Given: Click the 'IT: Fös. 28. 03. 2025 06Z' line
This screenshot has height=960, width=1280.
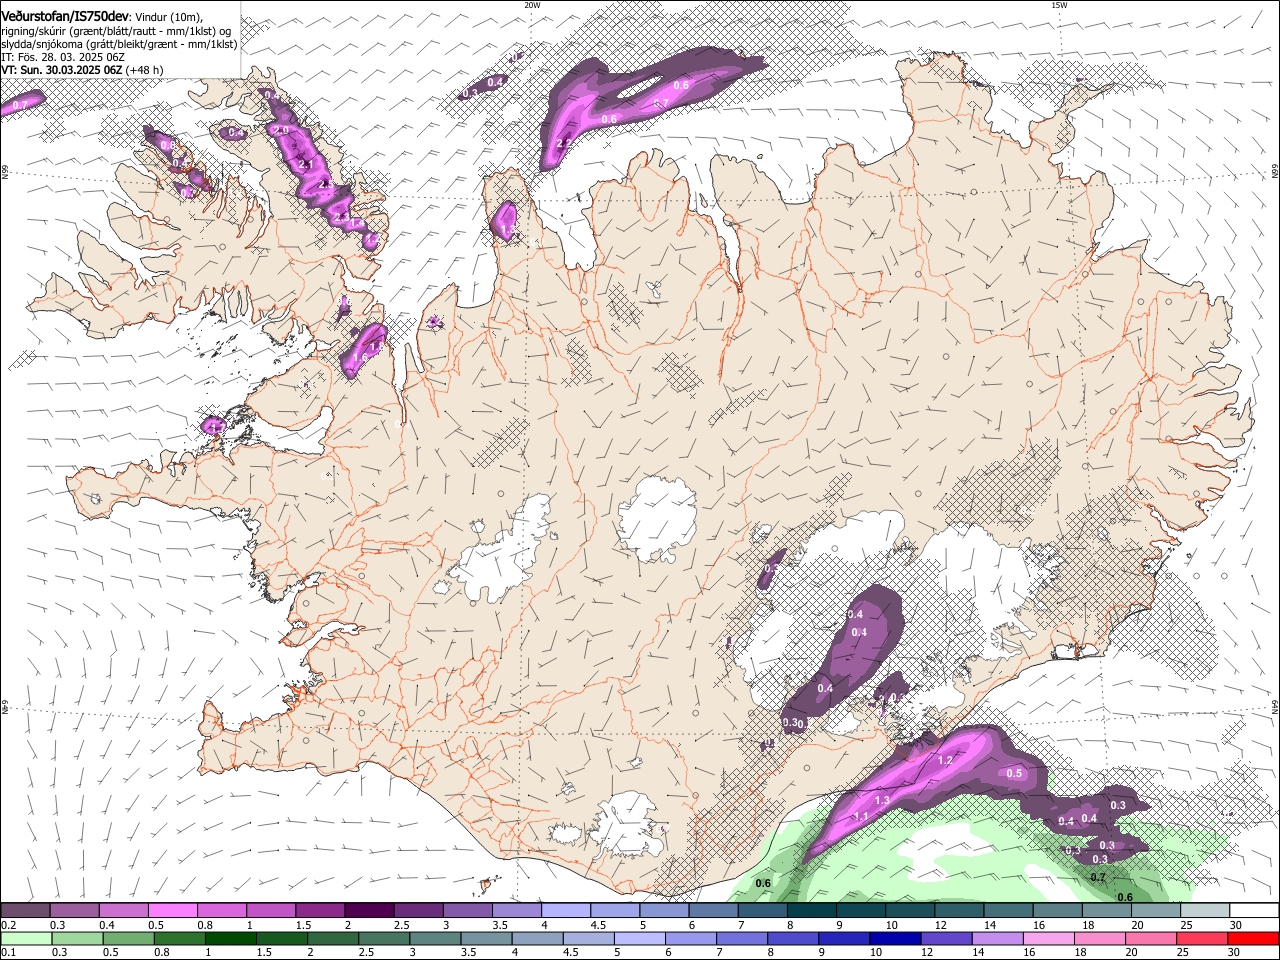Looking at the screenshot, I should click(63, 57).
